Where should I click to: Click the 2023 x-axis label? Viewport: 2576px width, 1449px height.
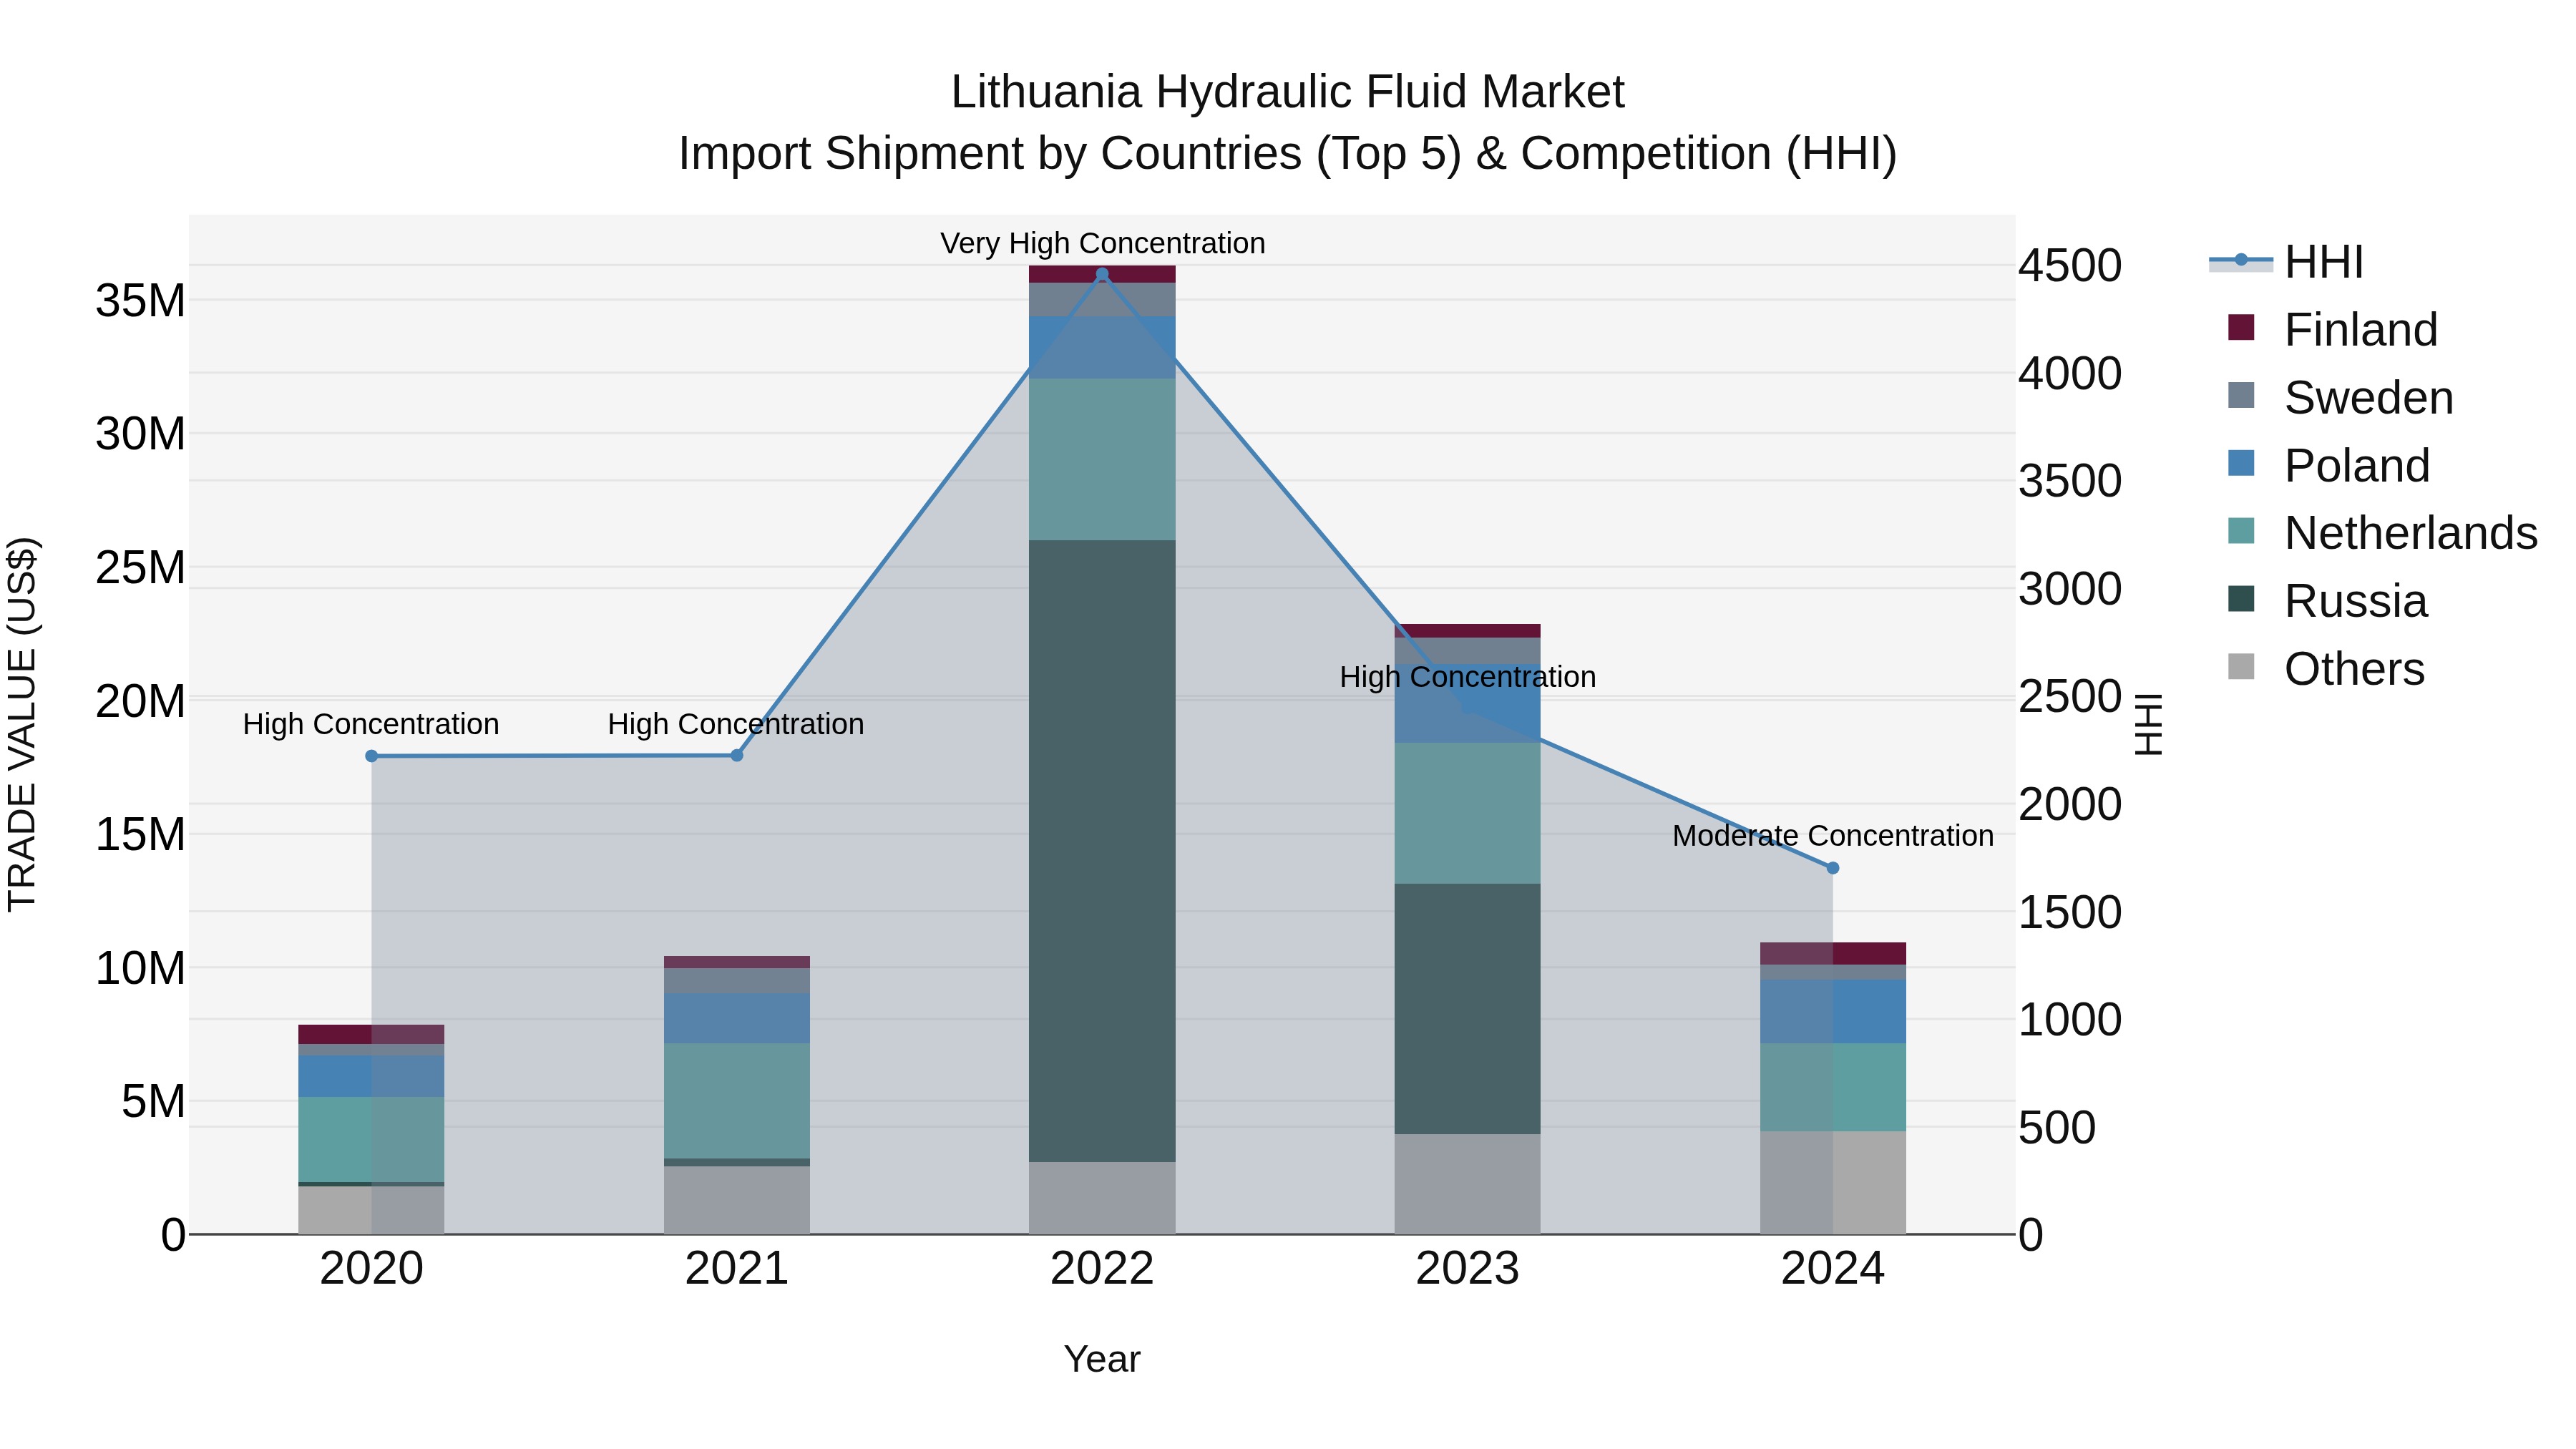(1467, 1269)
